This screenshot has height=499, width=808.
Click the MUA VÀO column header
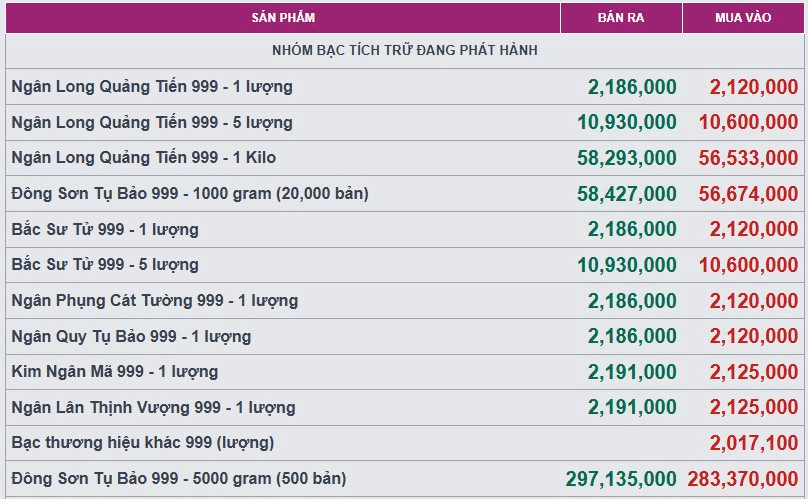[743, 18]
